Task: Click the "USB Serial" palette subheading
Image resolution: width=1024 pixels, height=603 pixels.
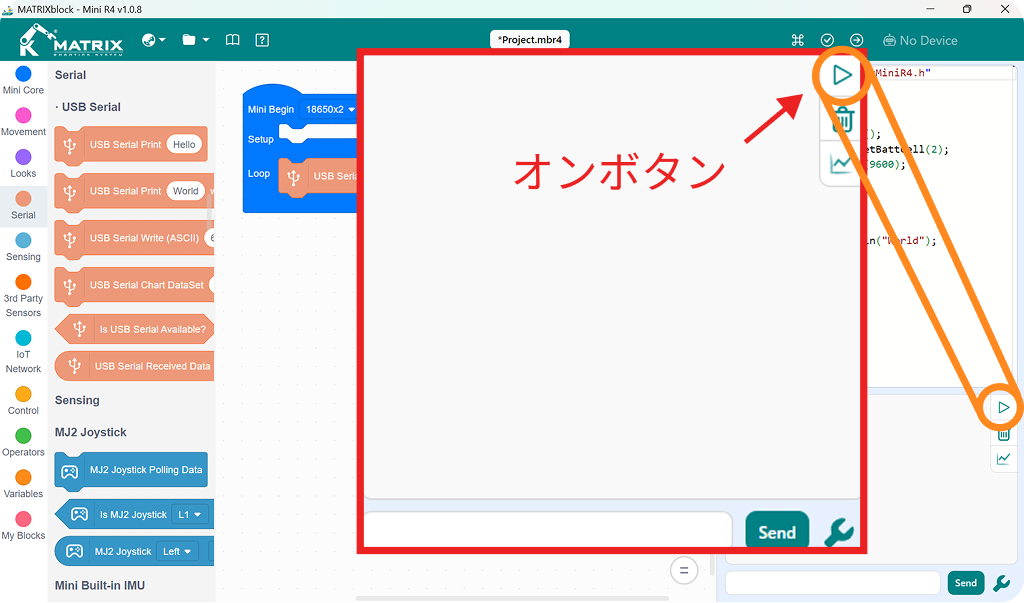Action: 91,107
